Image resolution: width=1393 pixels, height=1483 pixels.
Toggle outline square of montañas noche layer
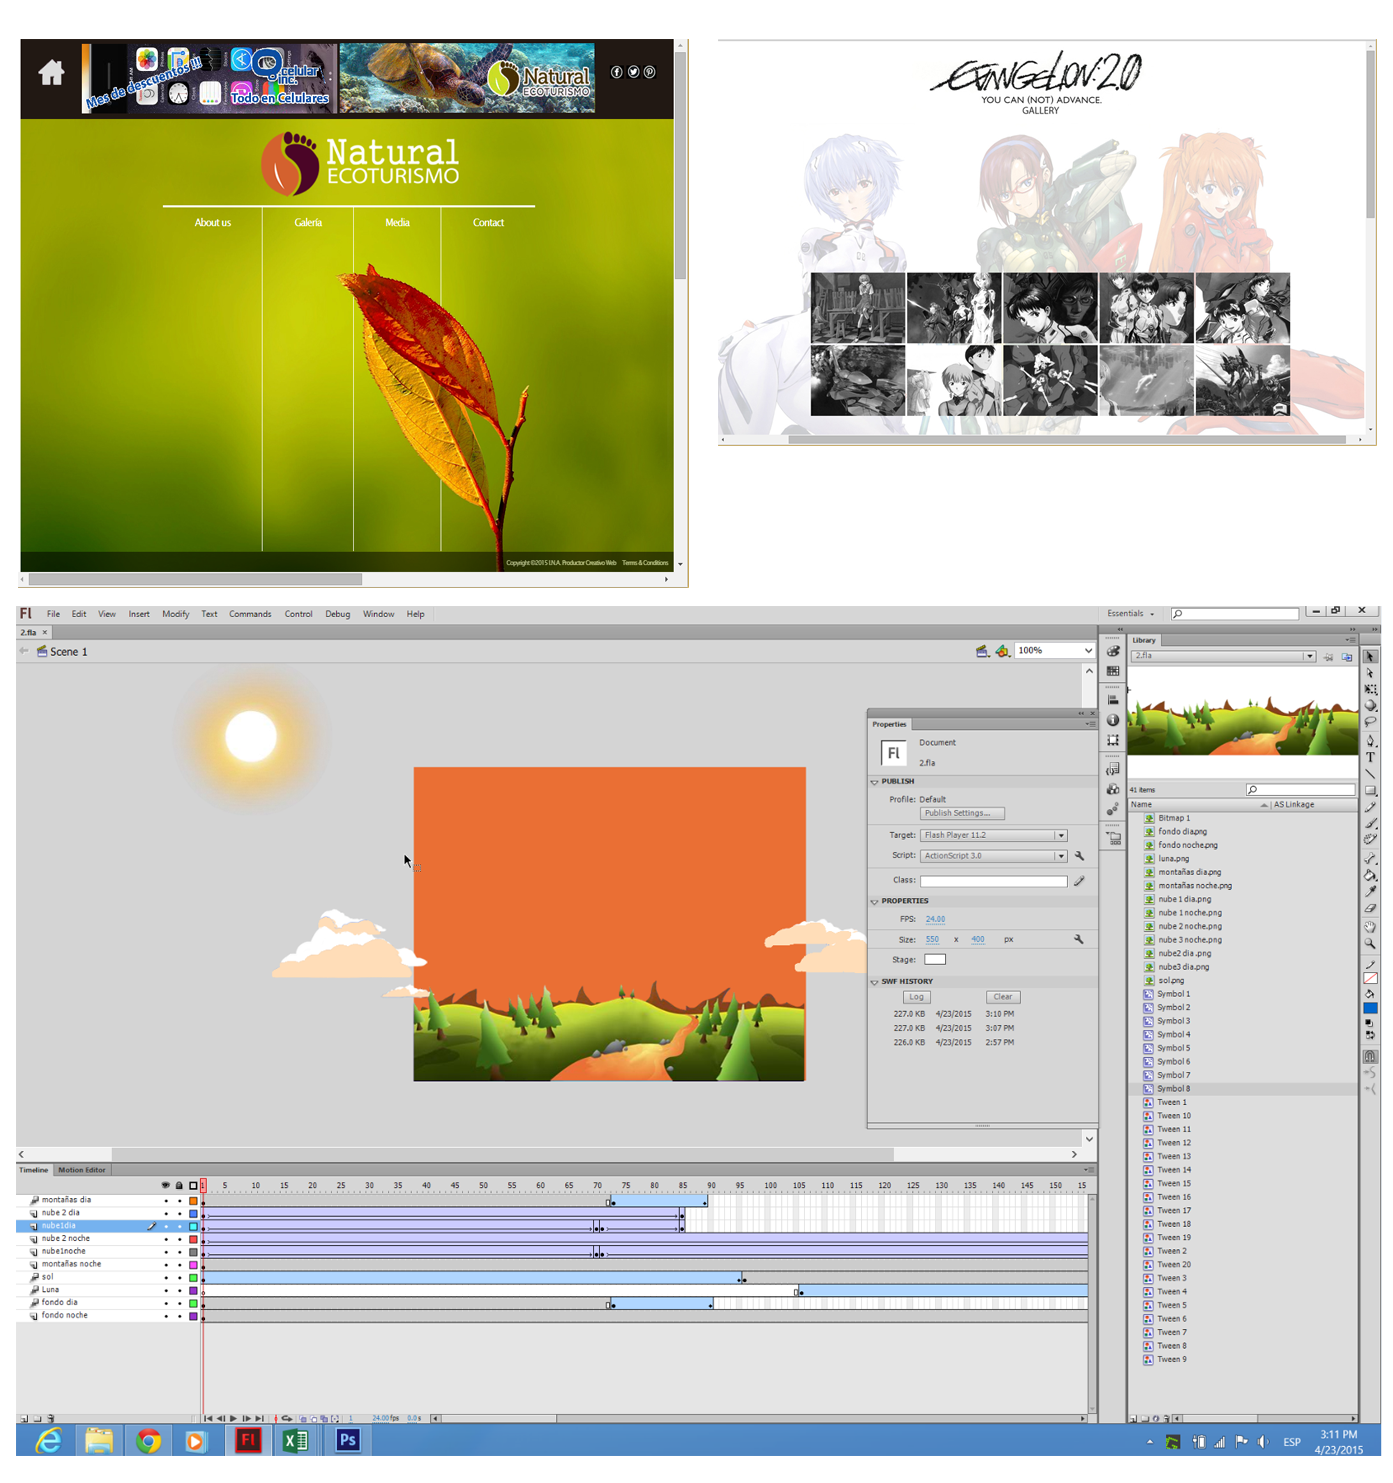click(x=193, y=1265)
